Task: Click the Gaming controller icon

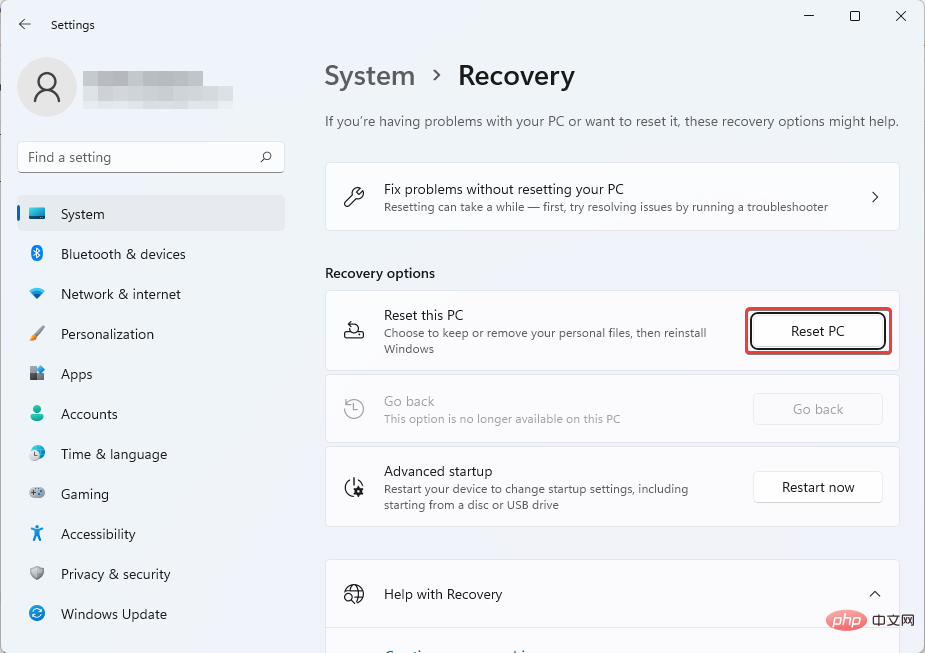Action: [x=37, y=493]
